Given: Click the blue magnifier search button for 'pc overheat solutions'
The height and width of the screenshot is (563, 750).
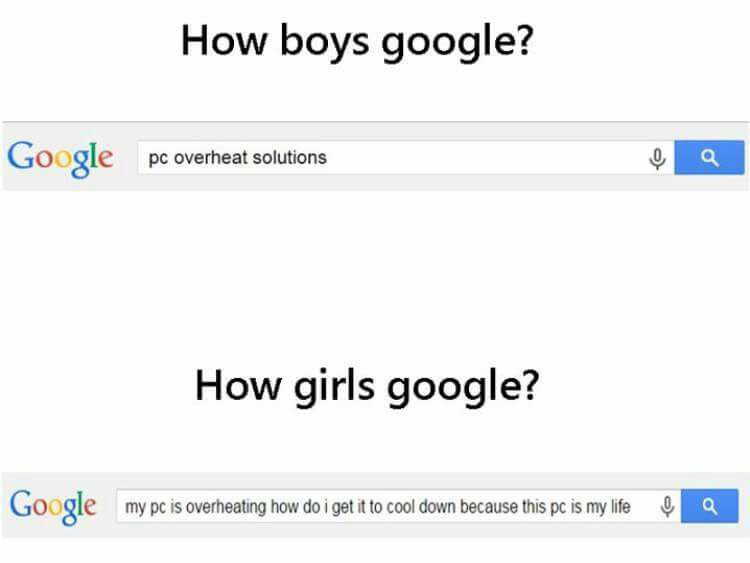Looking at the screenshot, I should click(709, 157).
